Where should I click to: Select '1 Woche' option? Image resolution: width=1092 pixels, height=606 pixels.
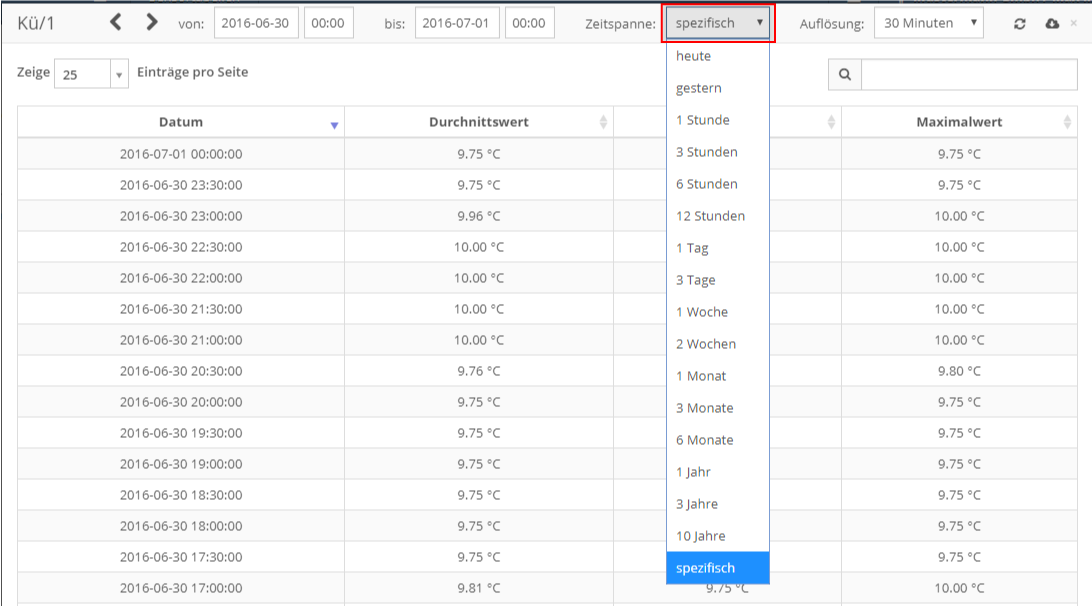click(x=718, y=312)
